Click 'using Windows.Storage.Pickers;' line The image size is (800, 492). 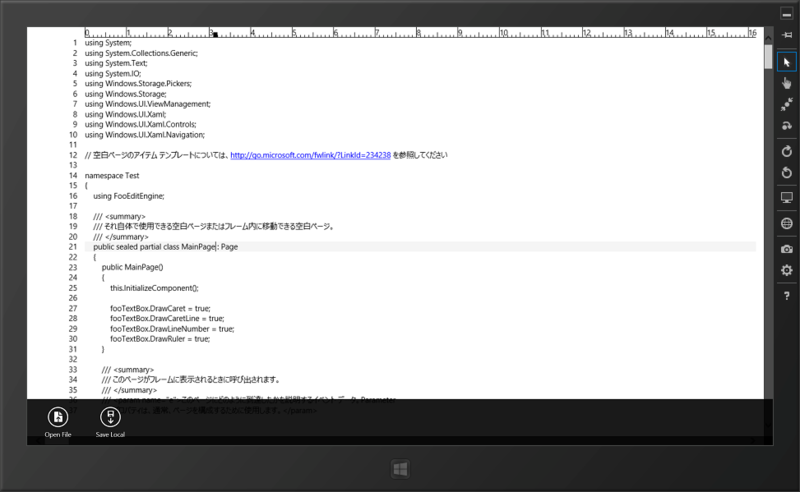[x=138, y=84]
